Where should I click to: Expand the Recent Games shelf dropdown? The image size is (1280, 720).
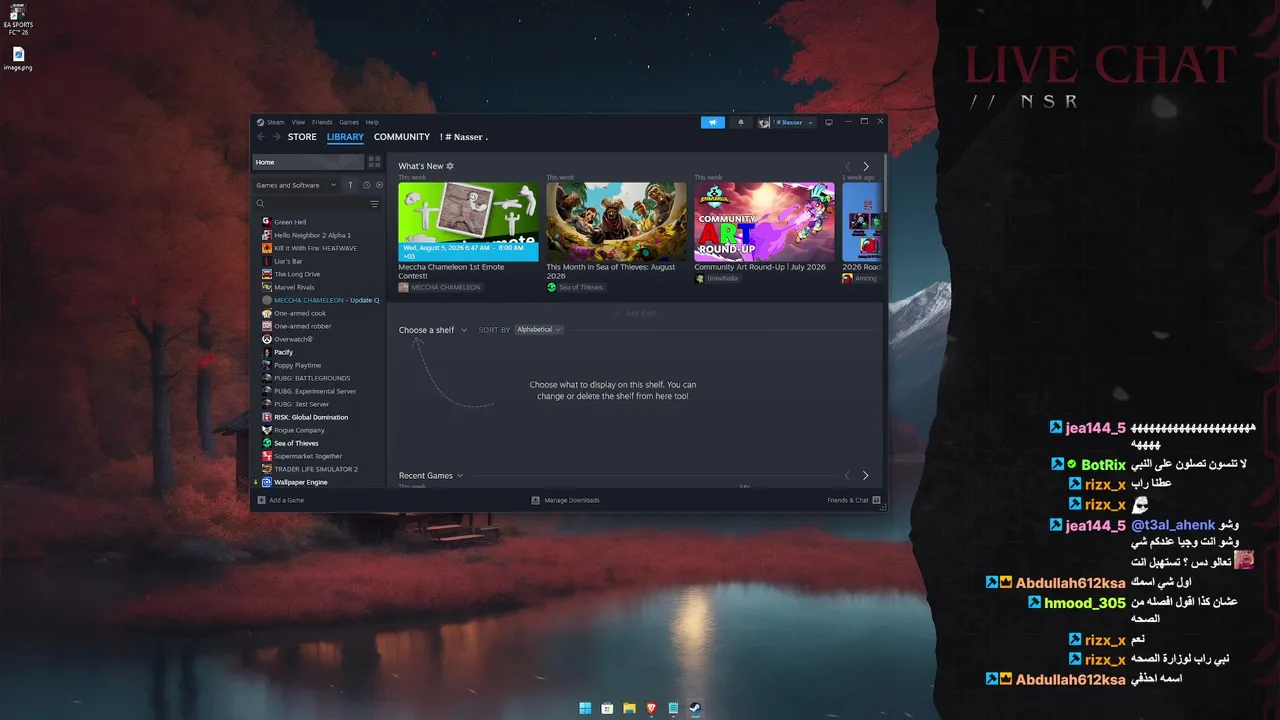click(431, 476)
